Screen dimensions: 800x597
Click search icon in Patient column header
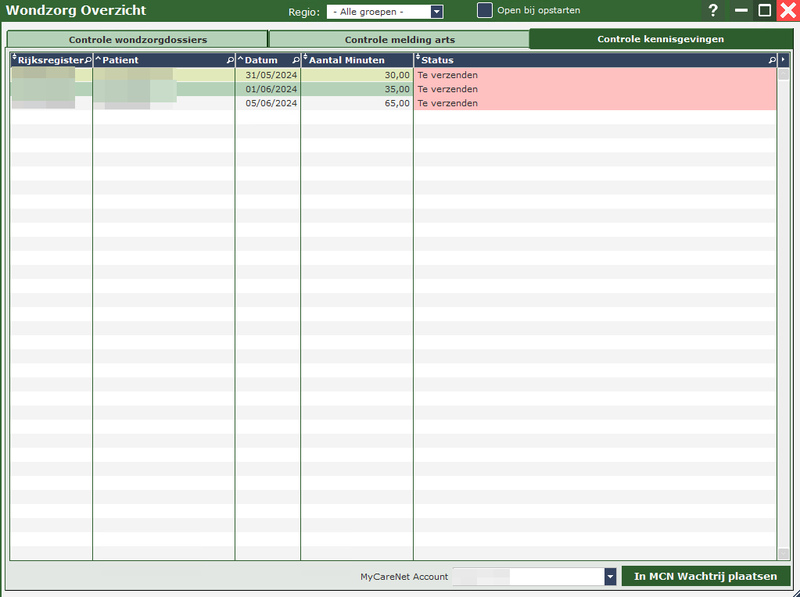pos(230,60)
